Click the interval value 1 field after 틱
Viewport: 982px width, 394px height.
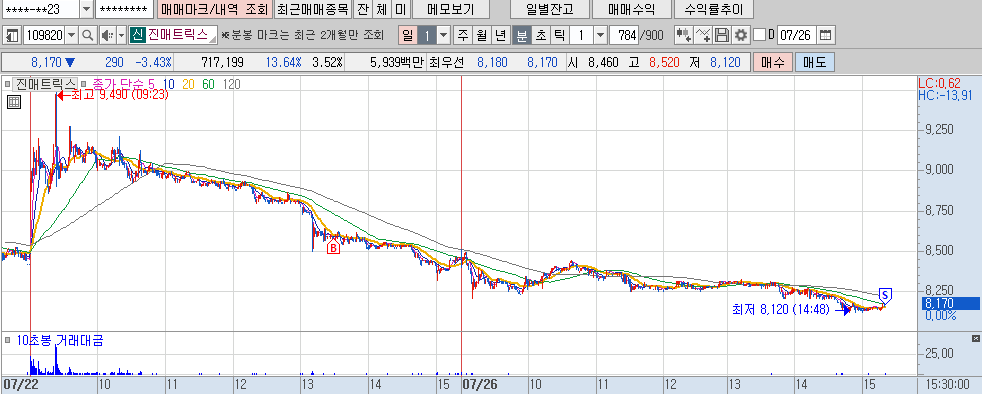(581, 35)
